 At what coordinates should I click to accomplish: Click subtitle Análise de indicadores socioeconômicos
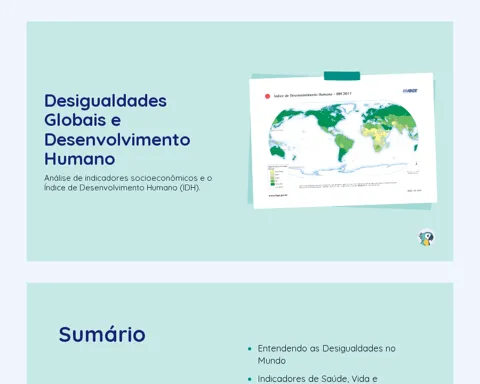(x=128, y=183)
